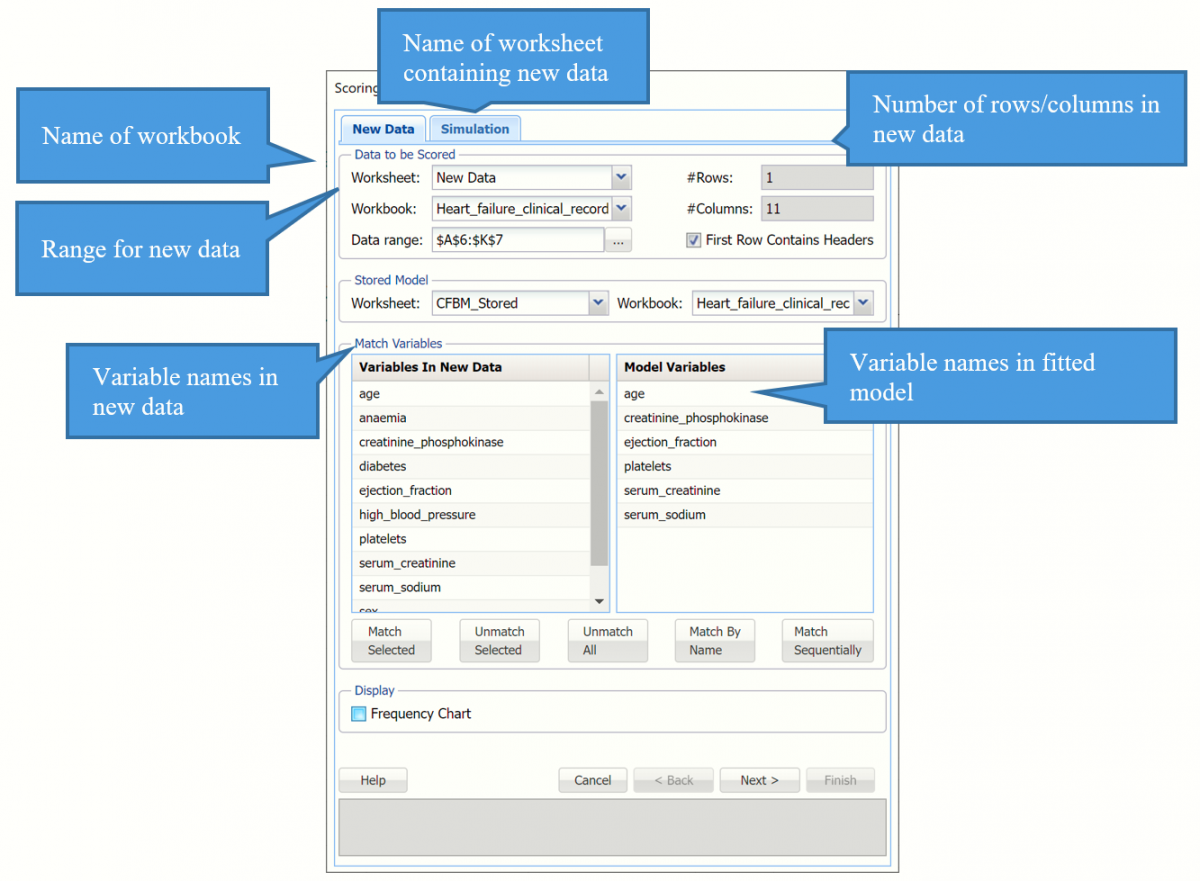Viewport: 1200px width, 881px height.
Task: Click the Match By Name button
Action: click(x=715, y=640)
